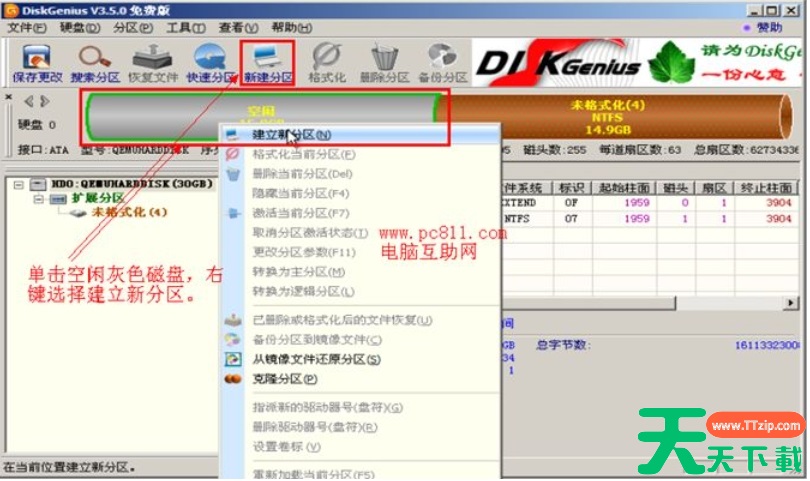Start the 快速分区 quick partition tool

210,64
